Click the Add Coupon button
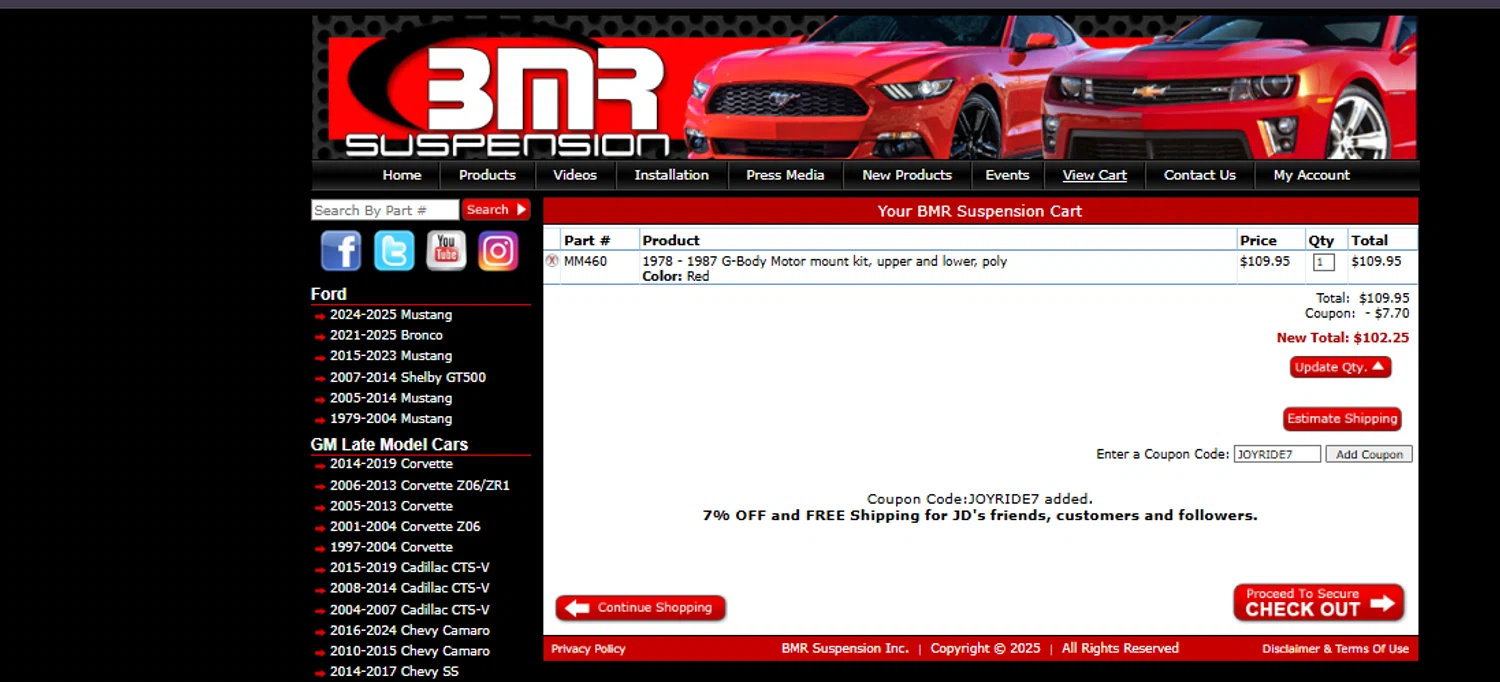Viewport: 1500px width, 682px height. [1369, 454]
